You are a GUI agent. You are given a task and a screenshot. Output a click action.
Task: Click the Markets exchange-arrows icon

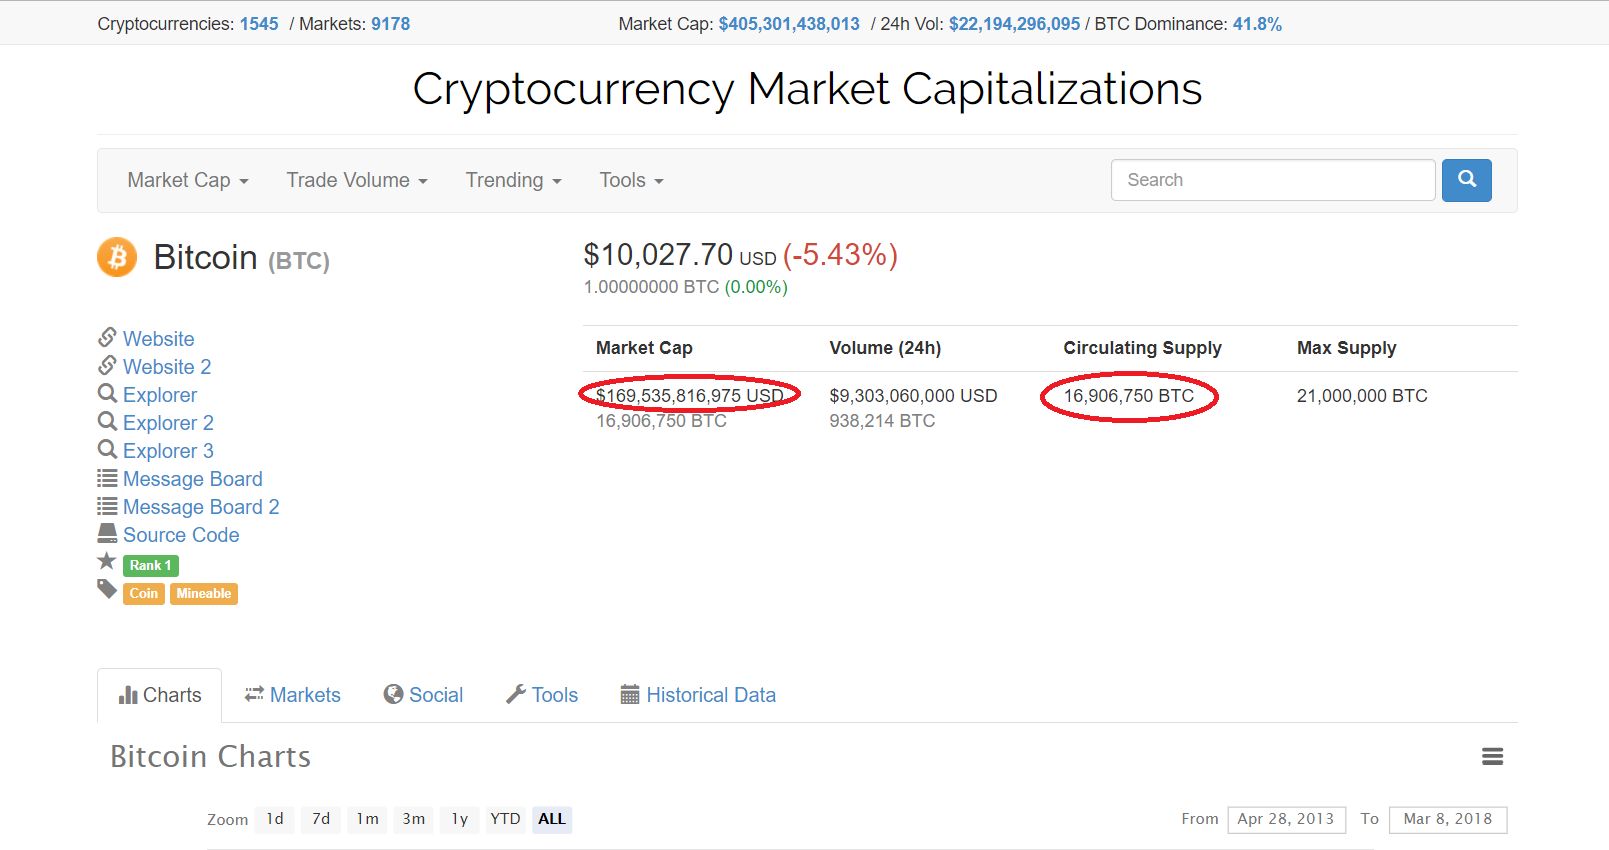(x=254, y=694)
